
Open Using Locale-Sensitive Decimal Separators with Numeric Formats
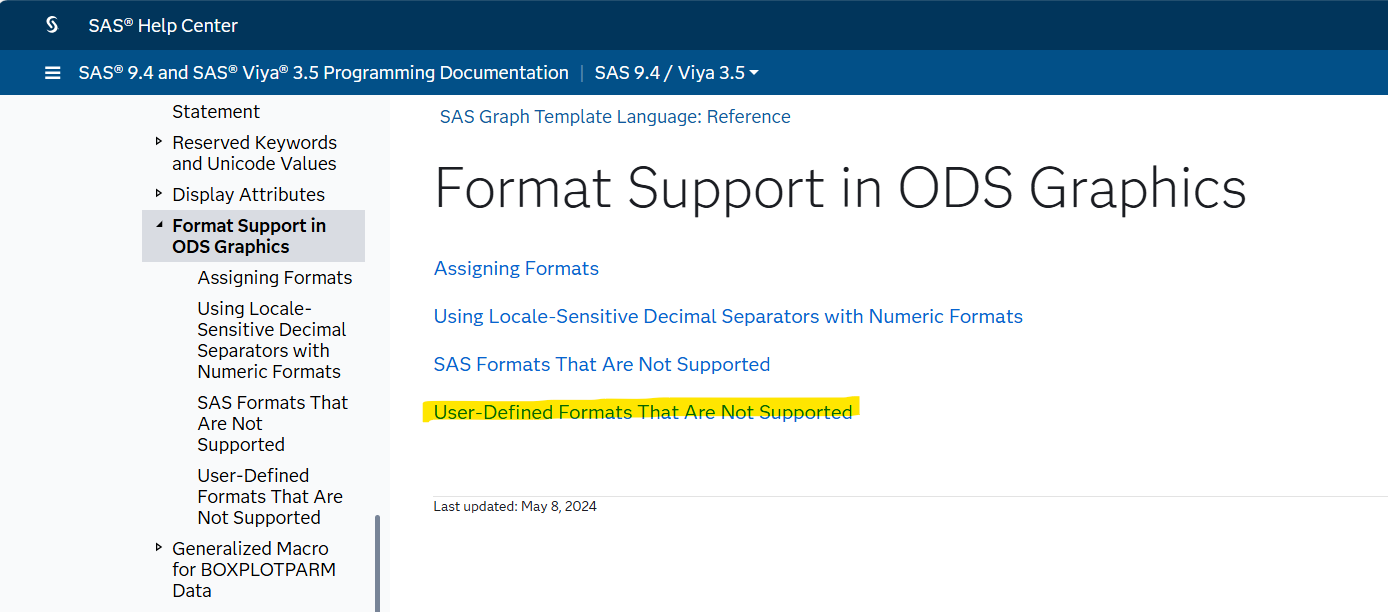(x=728, y=316)
